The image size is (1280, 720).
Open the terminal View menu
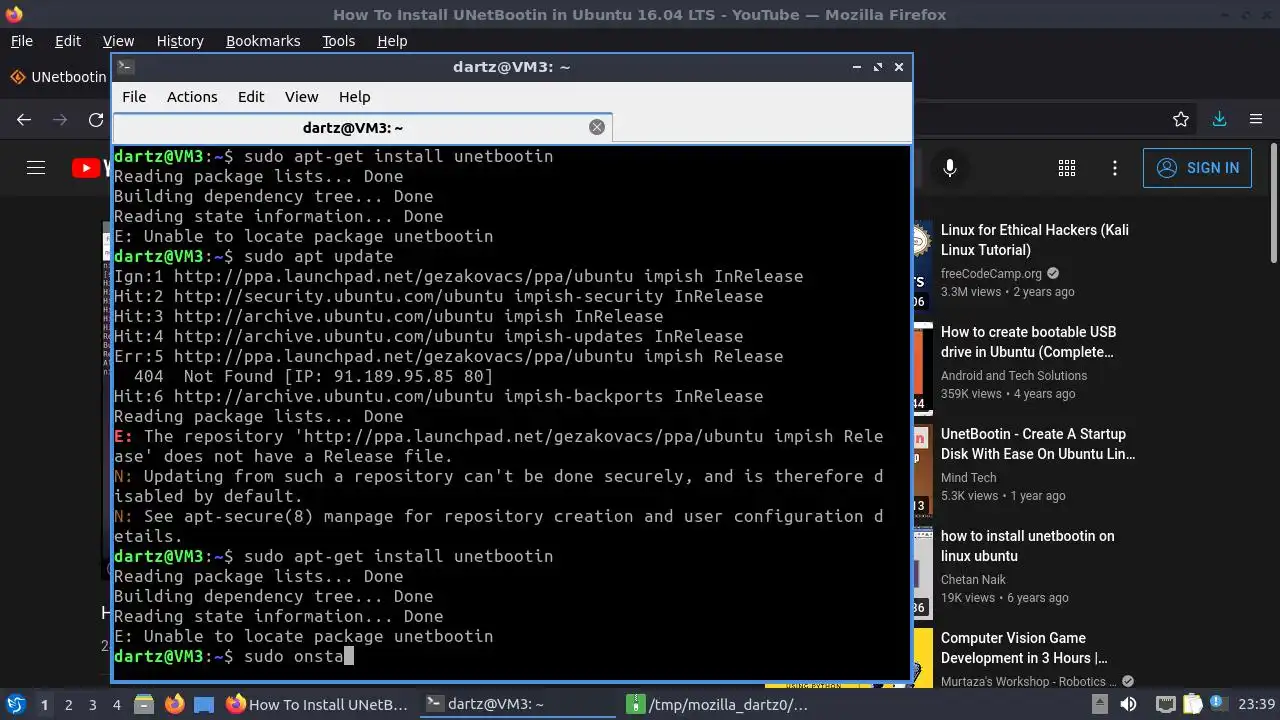coord(301,97)
